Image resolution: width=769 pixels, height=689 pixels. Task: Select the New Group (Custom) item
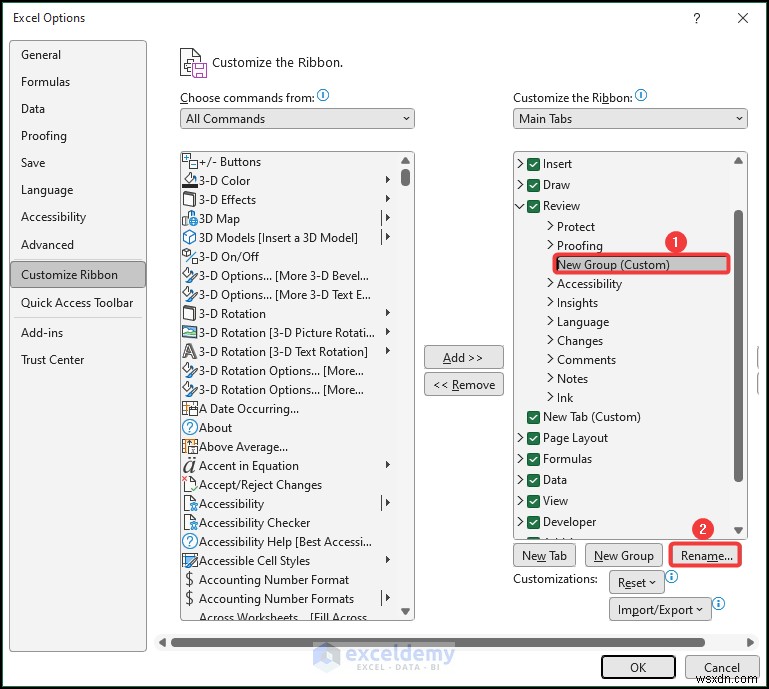click(642, 264)
